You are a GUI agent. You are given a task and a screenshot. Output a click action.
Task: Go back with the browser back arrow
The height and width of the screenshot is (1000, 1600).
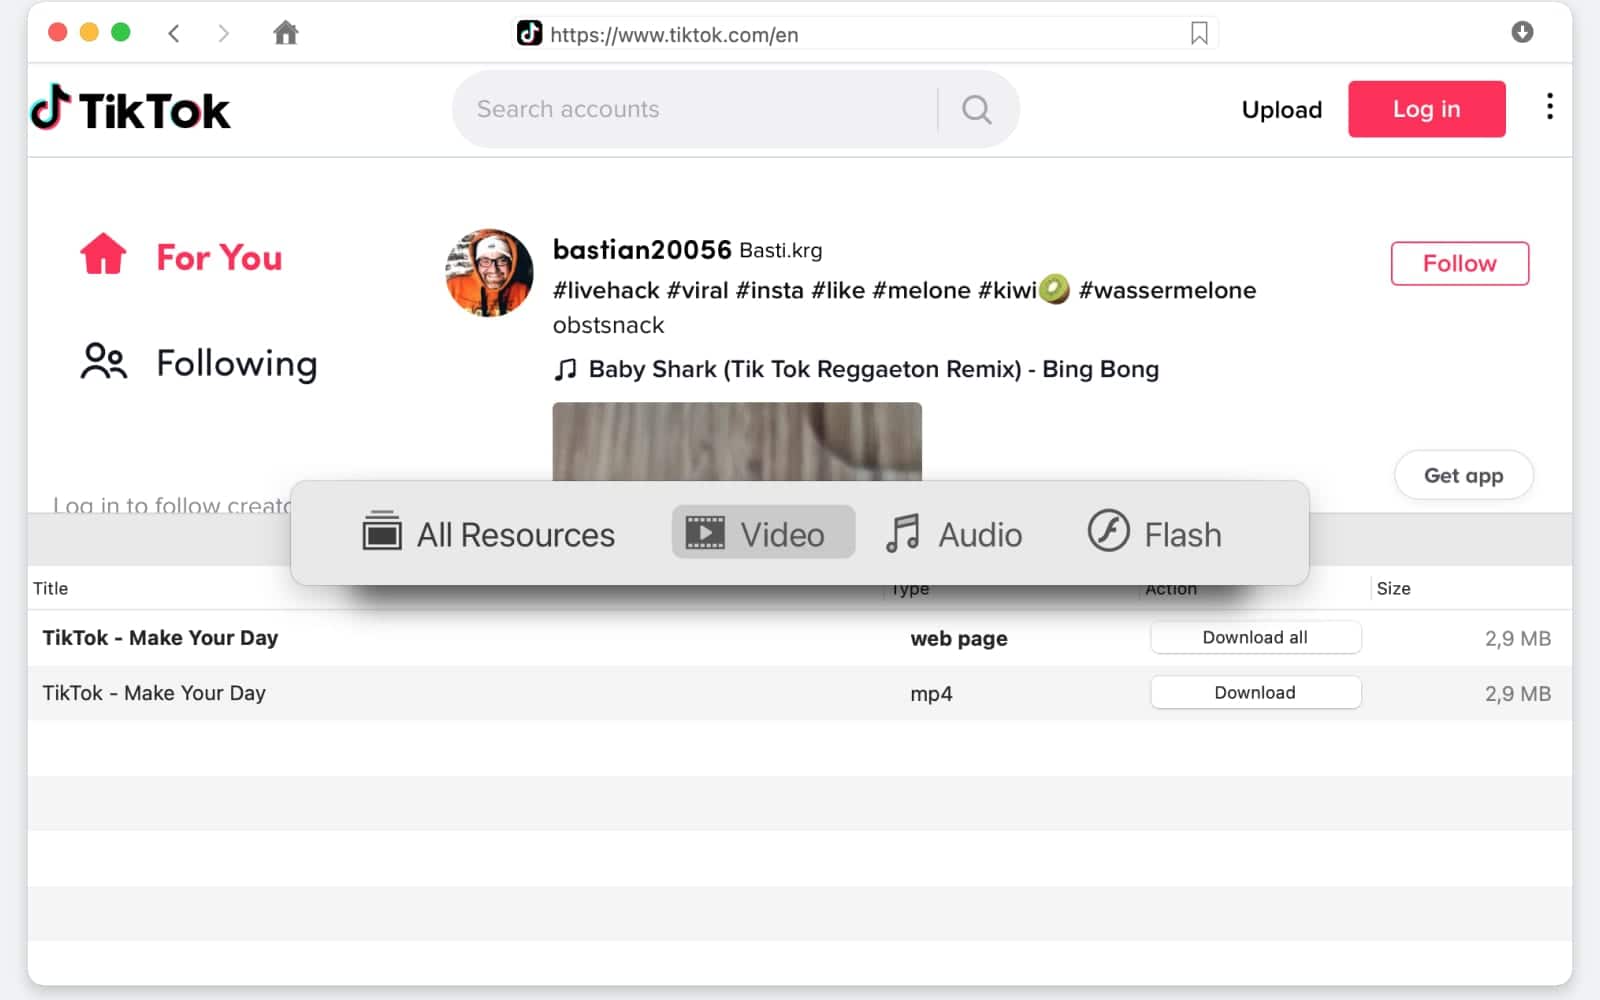pos(174,33)
